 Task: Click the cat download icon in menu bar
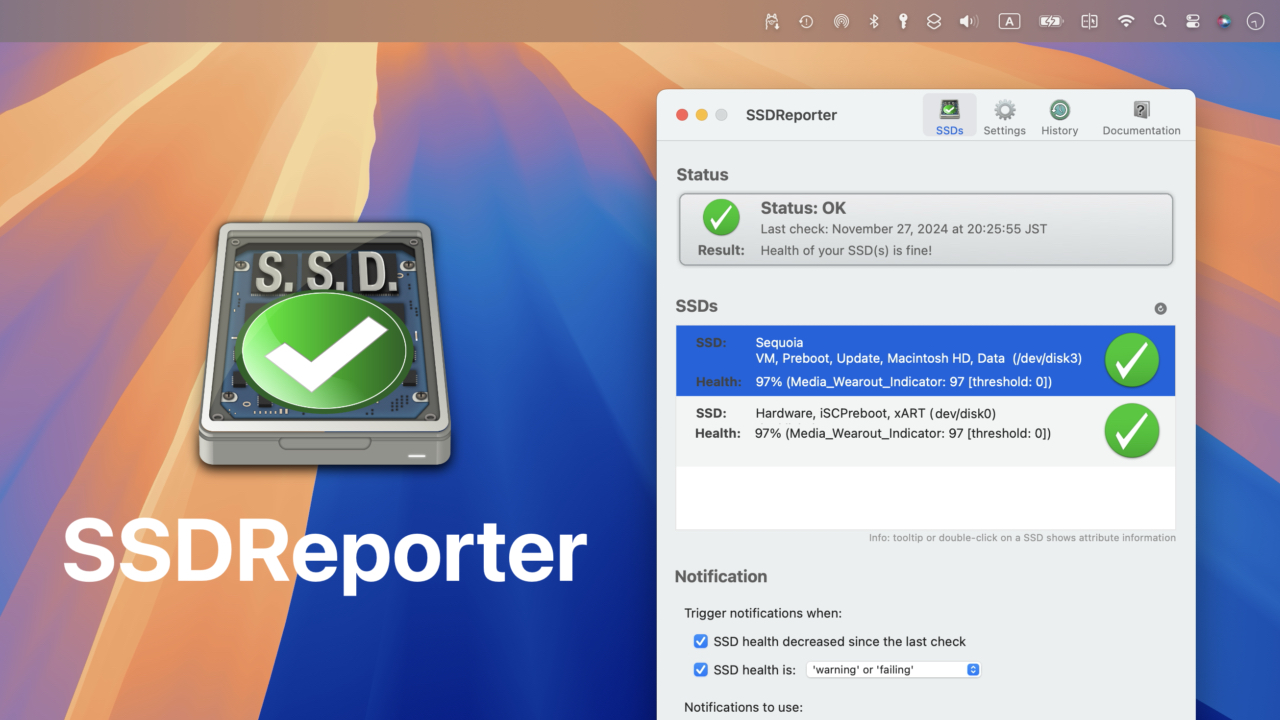tap(772, 21)
